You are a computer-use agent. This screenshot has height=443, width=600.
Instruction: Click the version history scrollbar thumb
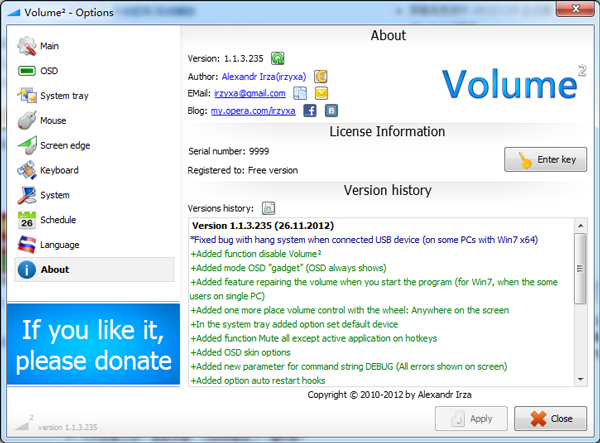580,269
